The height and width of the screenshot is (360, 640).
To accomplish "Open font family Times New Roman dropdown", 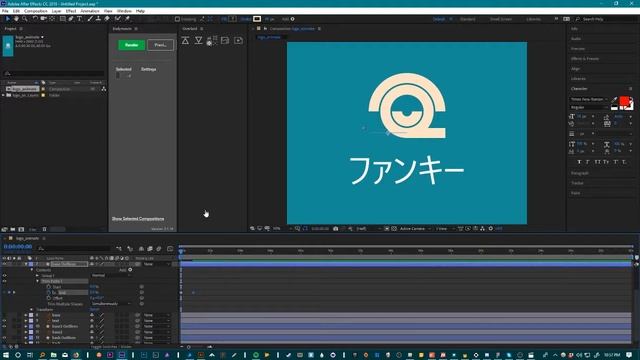I will pos(589,99).
